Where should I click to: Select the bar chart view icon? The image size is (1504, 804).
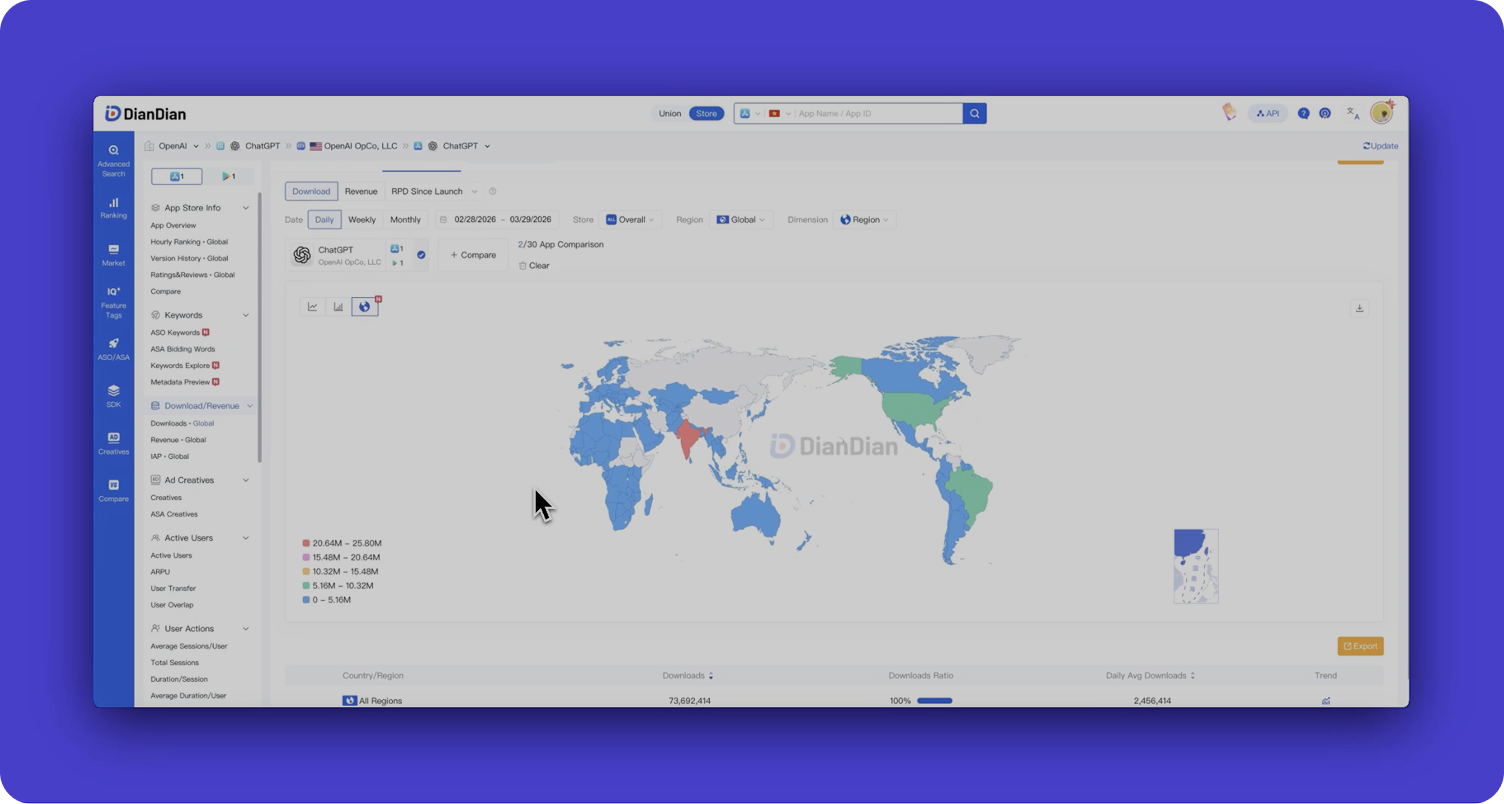coord(339,307)
